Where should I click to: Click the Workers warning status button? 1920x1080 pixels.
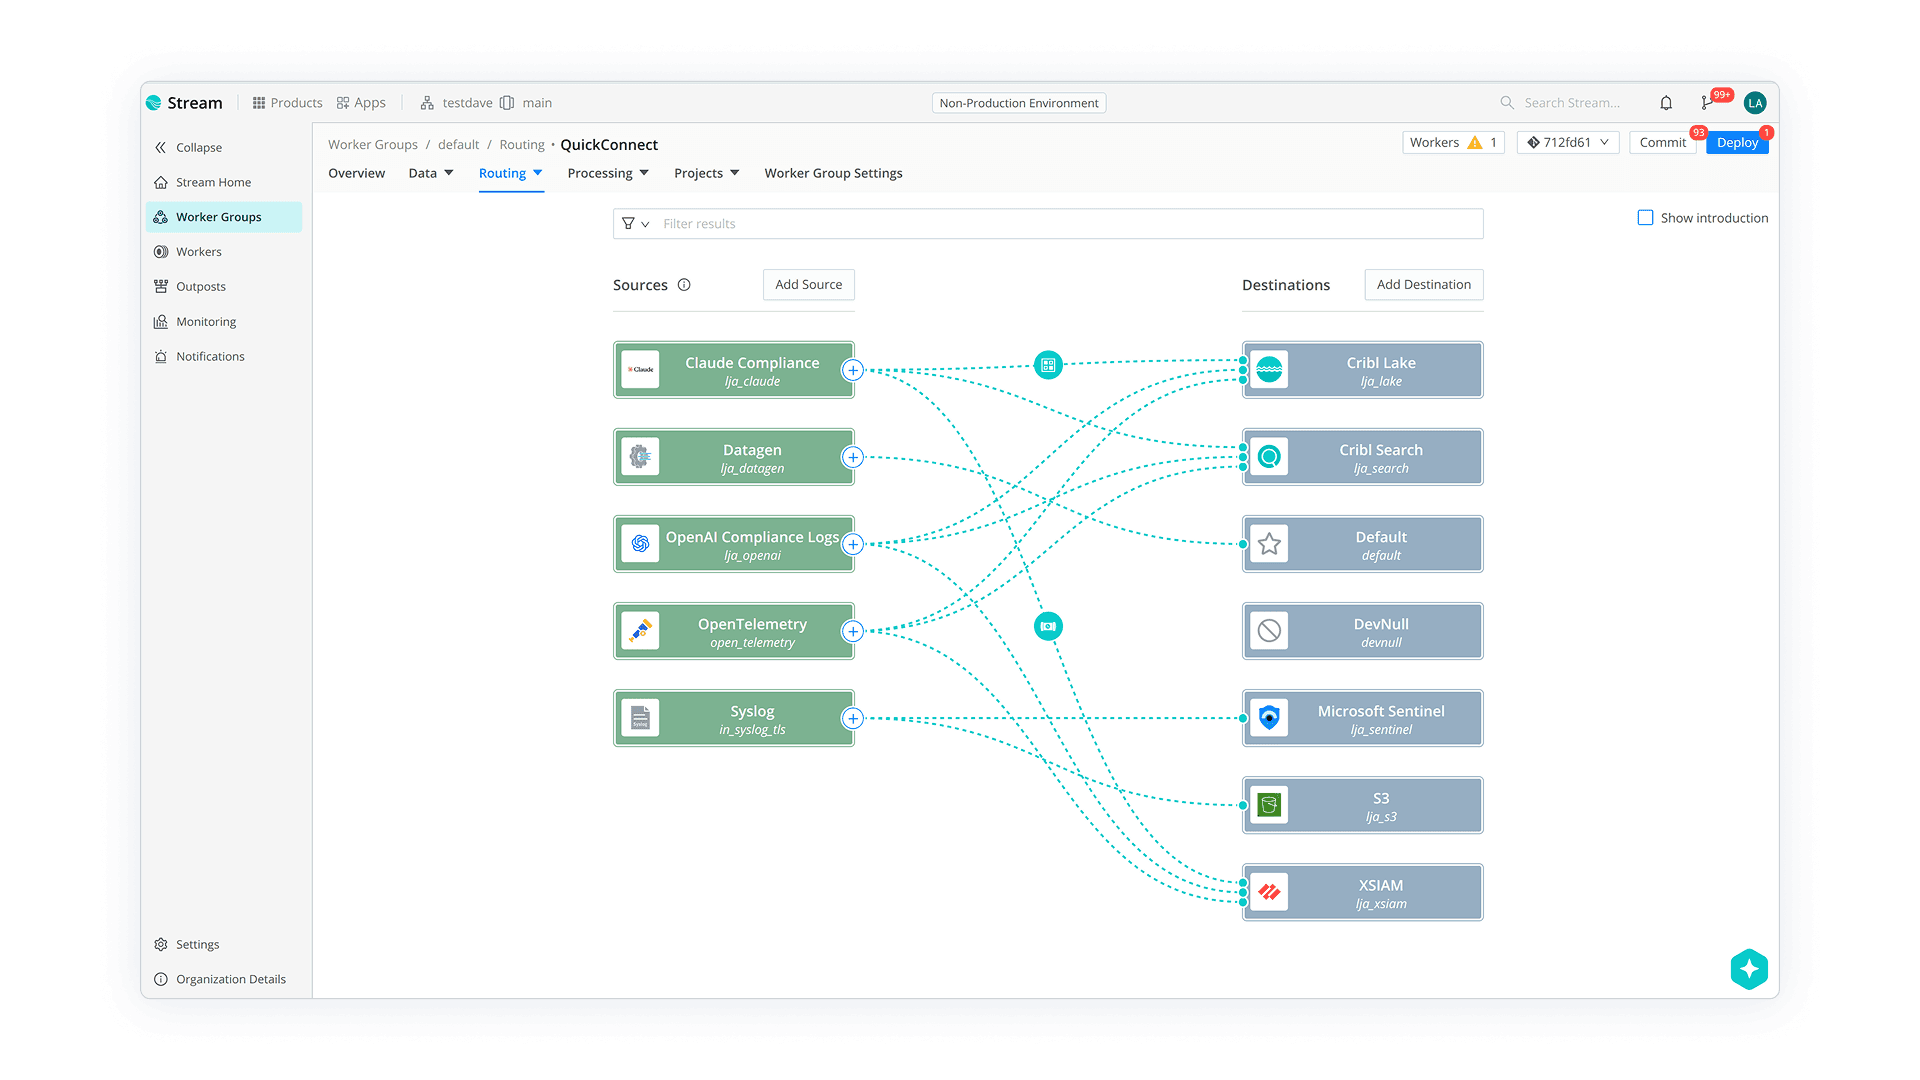[x=1453, y=143]
